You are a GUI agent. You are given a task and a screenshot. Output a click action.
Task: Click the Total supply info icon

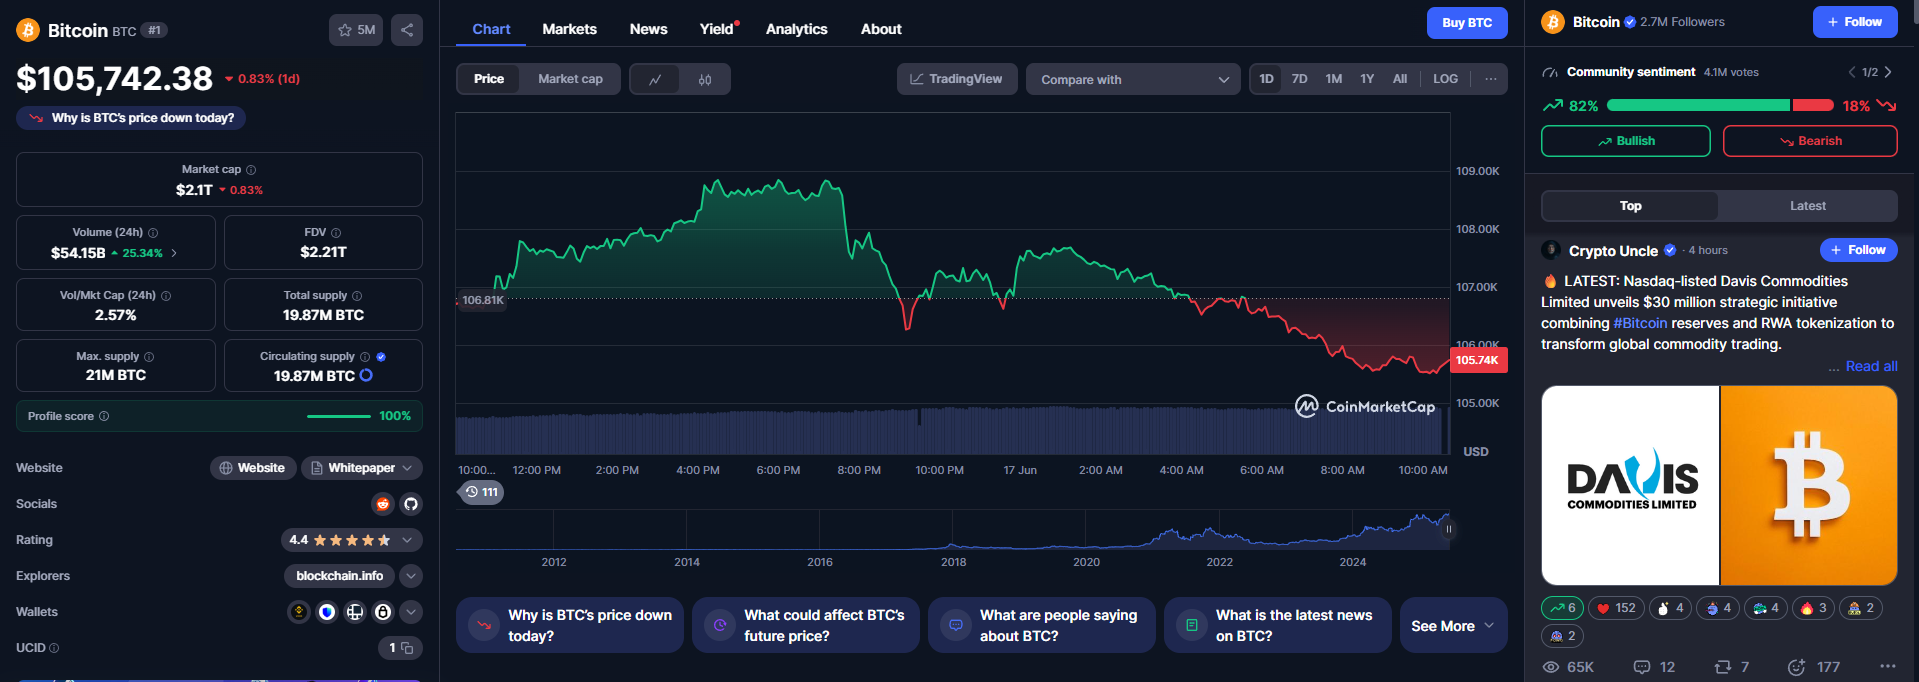click(357, 296)
